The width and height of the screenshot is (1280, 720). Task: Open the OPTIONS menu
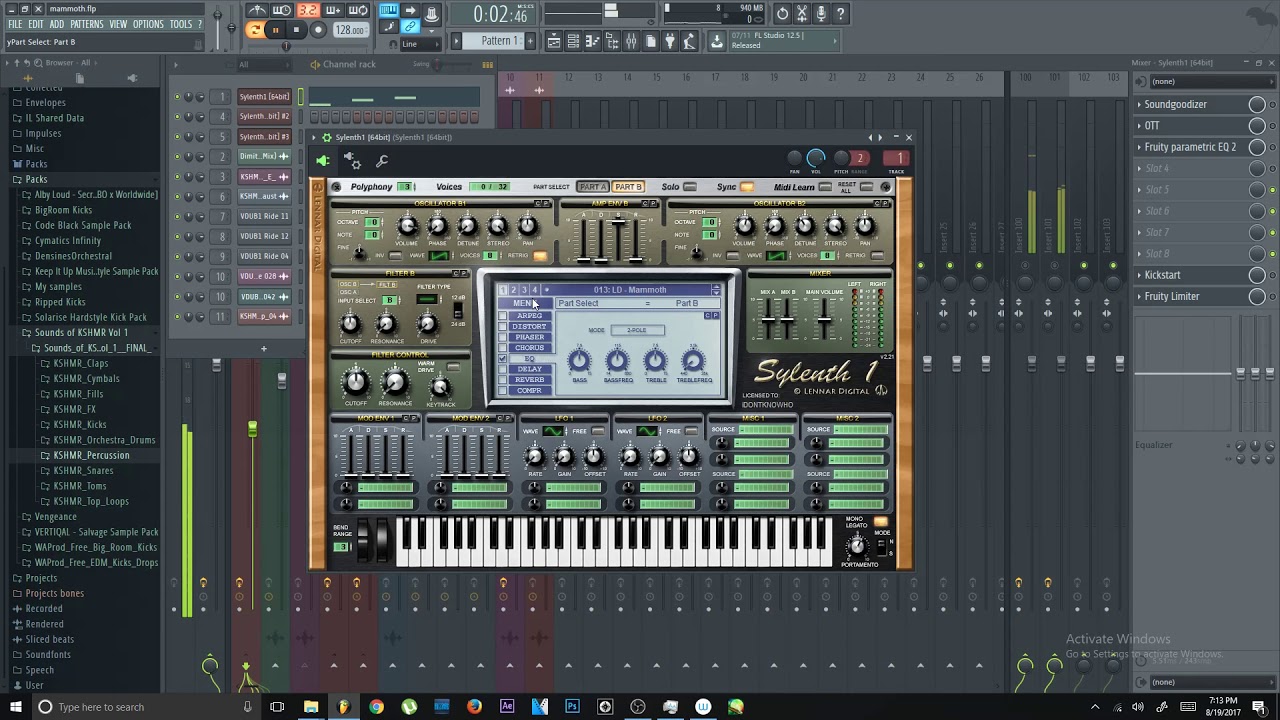point(148,24)
